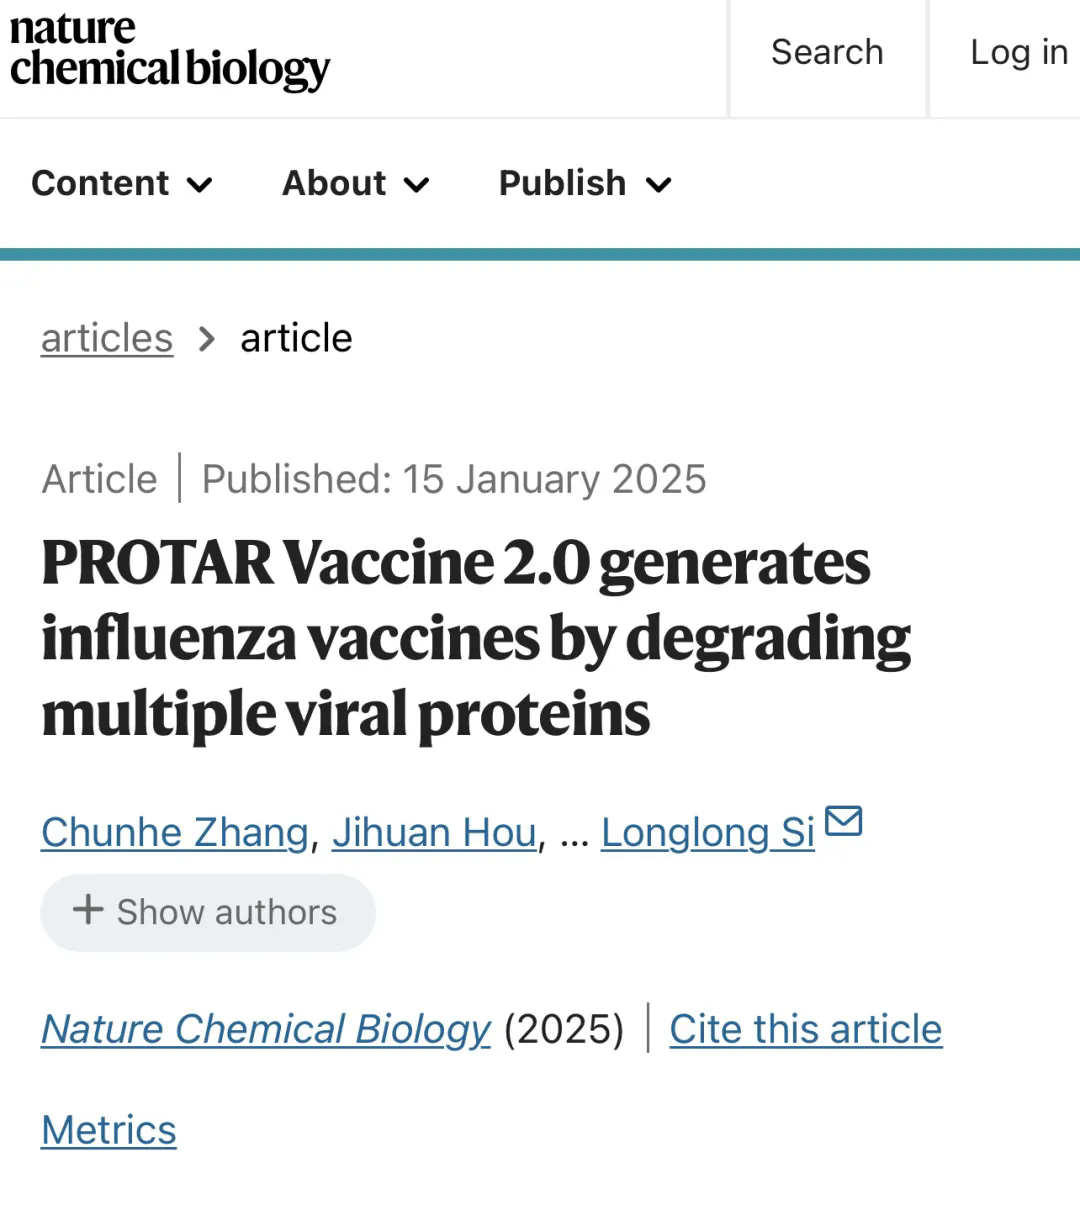Expand the Content menu chevron

coord(200,185)
